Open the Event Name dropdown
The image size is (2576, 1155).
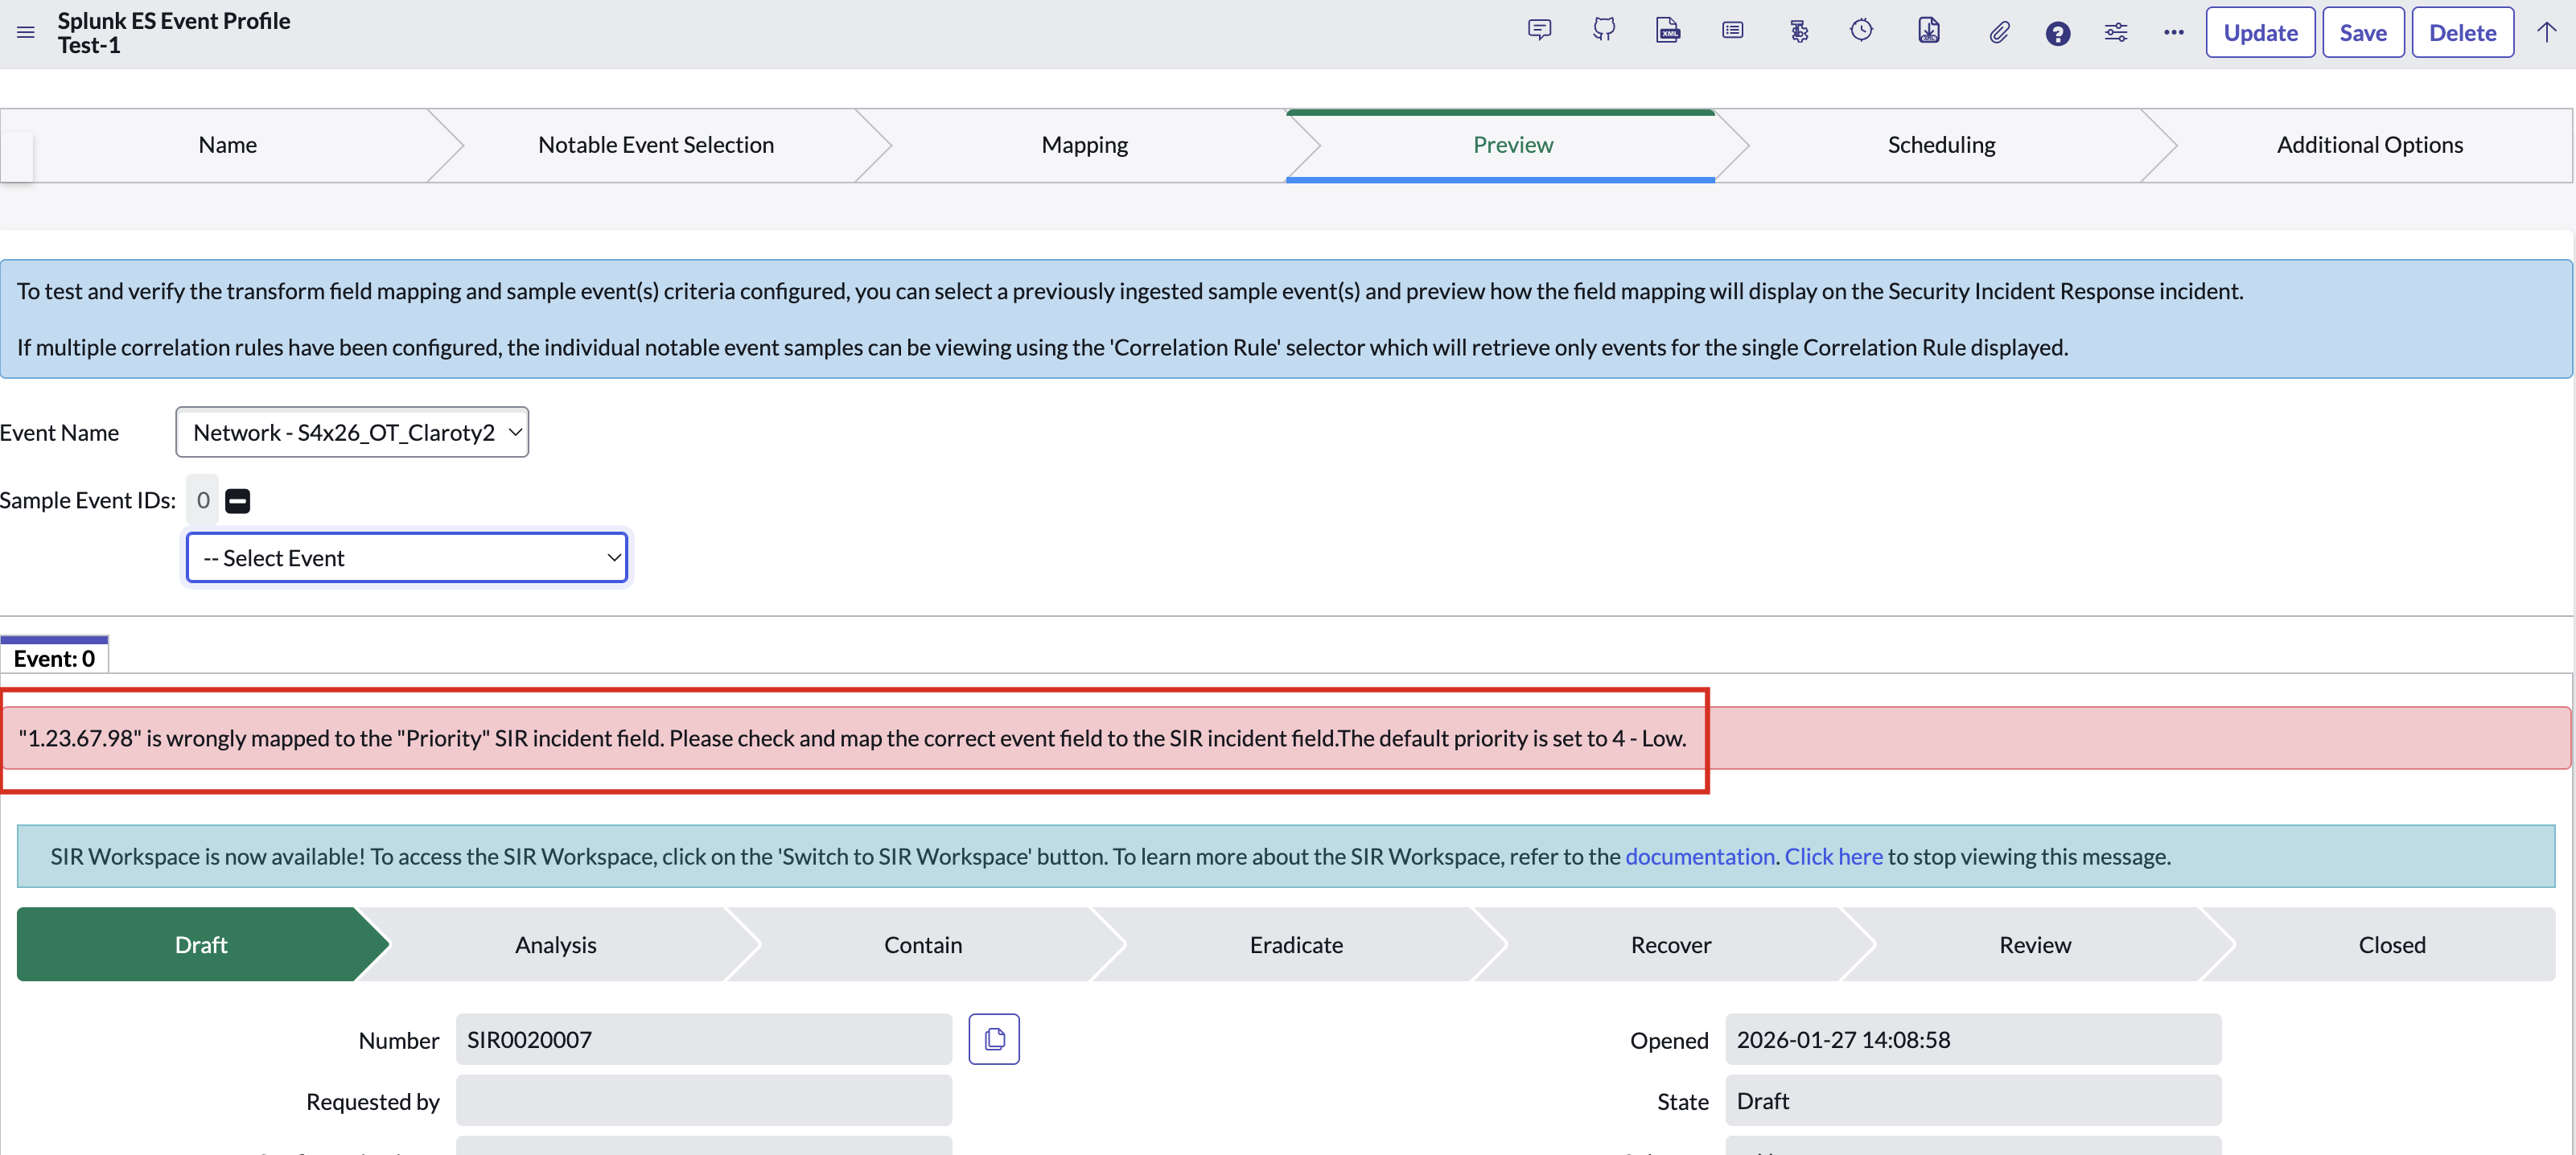[352, 432]
